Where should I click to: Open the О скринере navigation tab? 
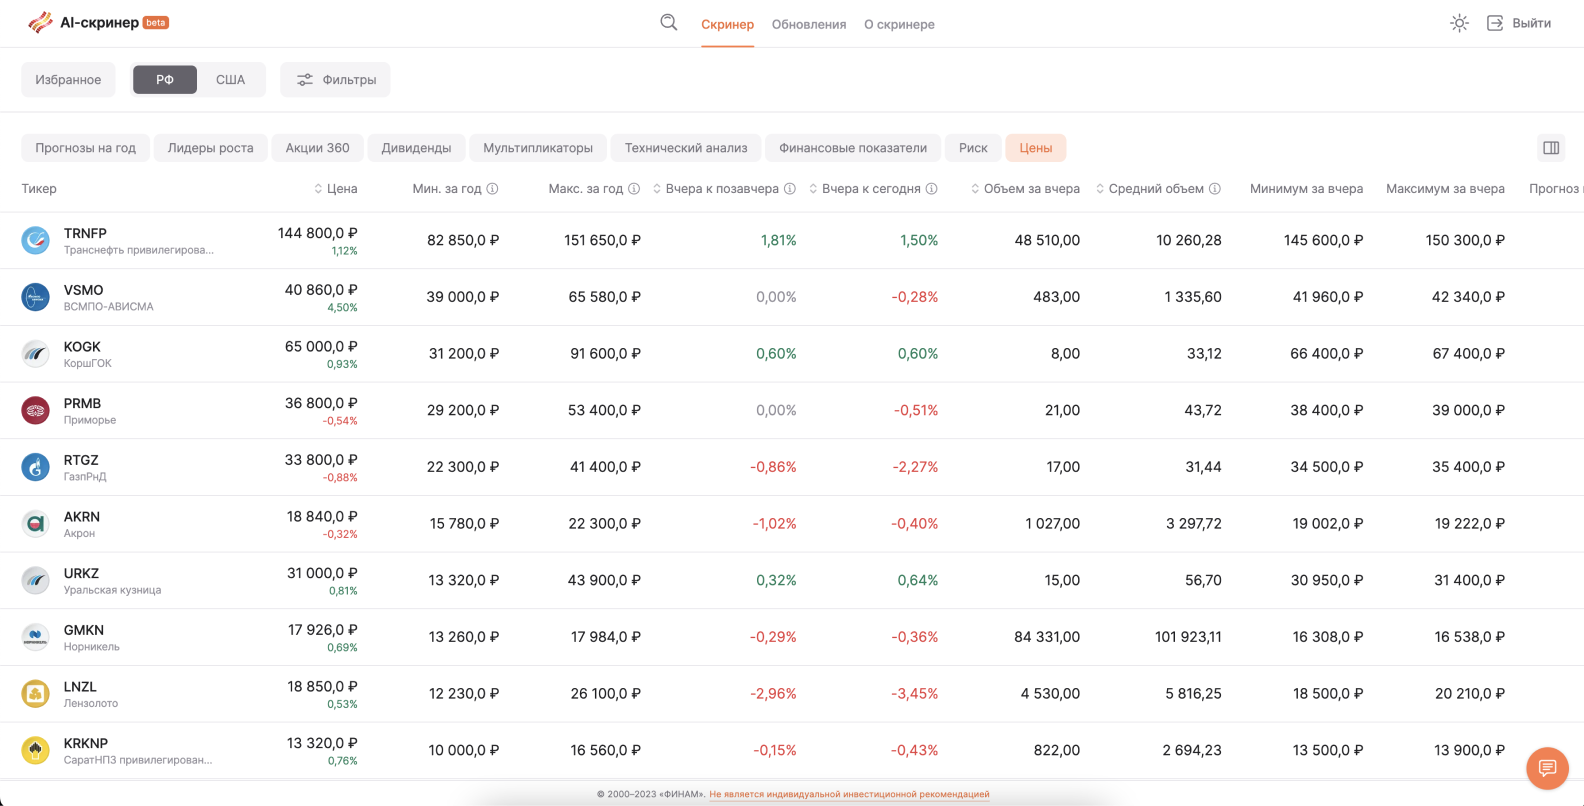pyautogui.click(x=899, y=24)
